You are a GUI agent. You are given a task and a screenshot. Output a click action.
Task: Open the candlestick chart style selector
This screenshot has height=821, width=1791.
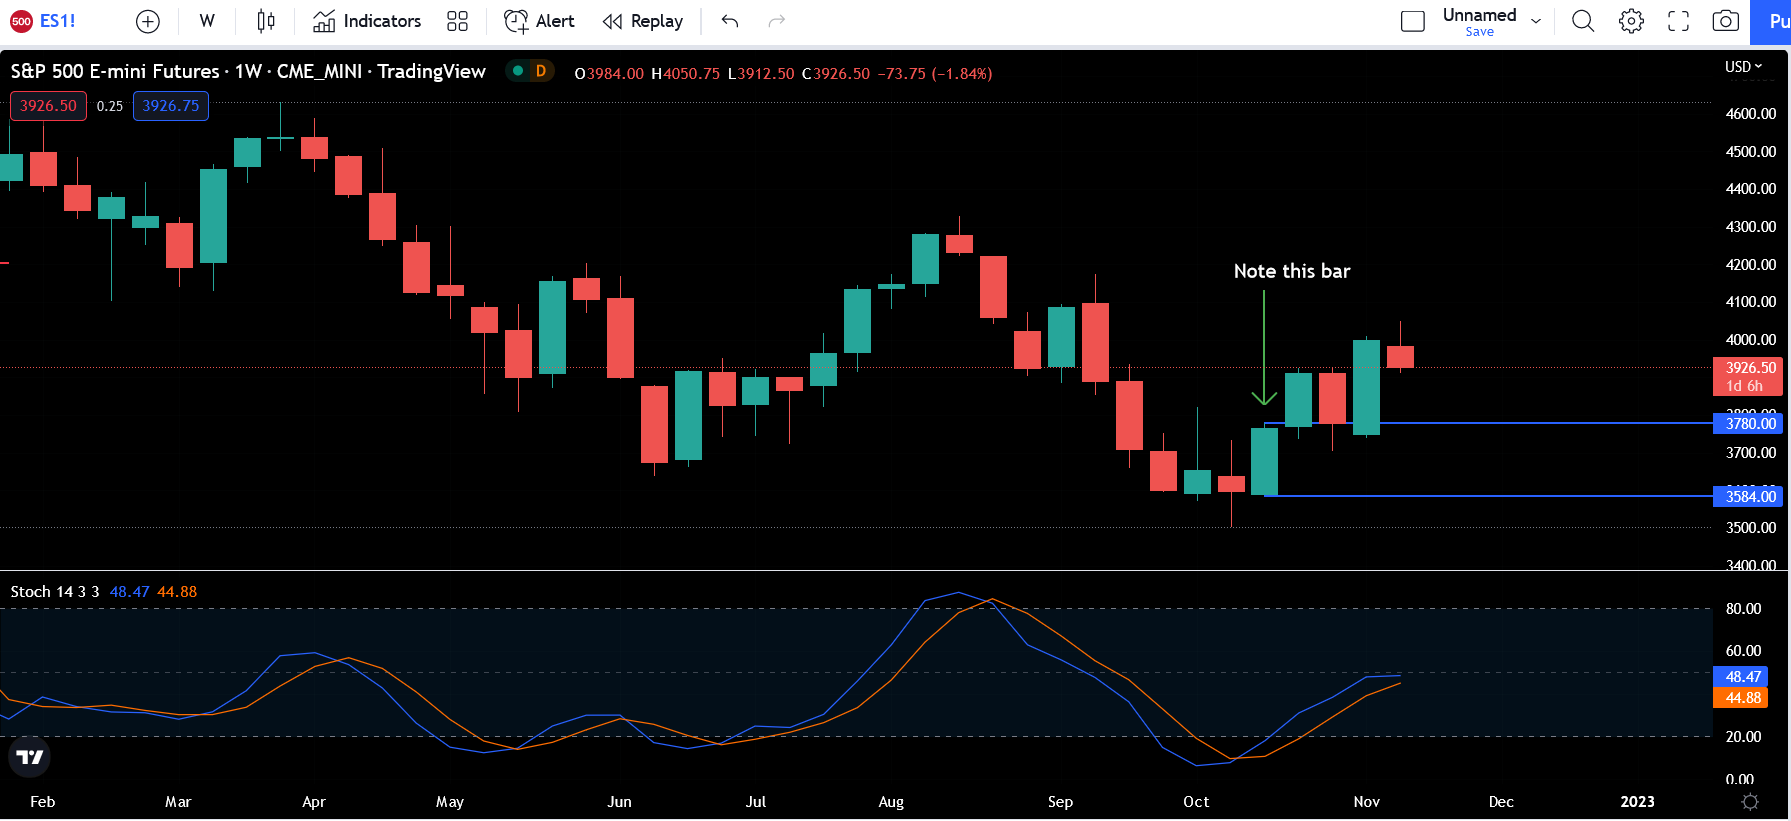265,21
